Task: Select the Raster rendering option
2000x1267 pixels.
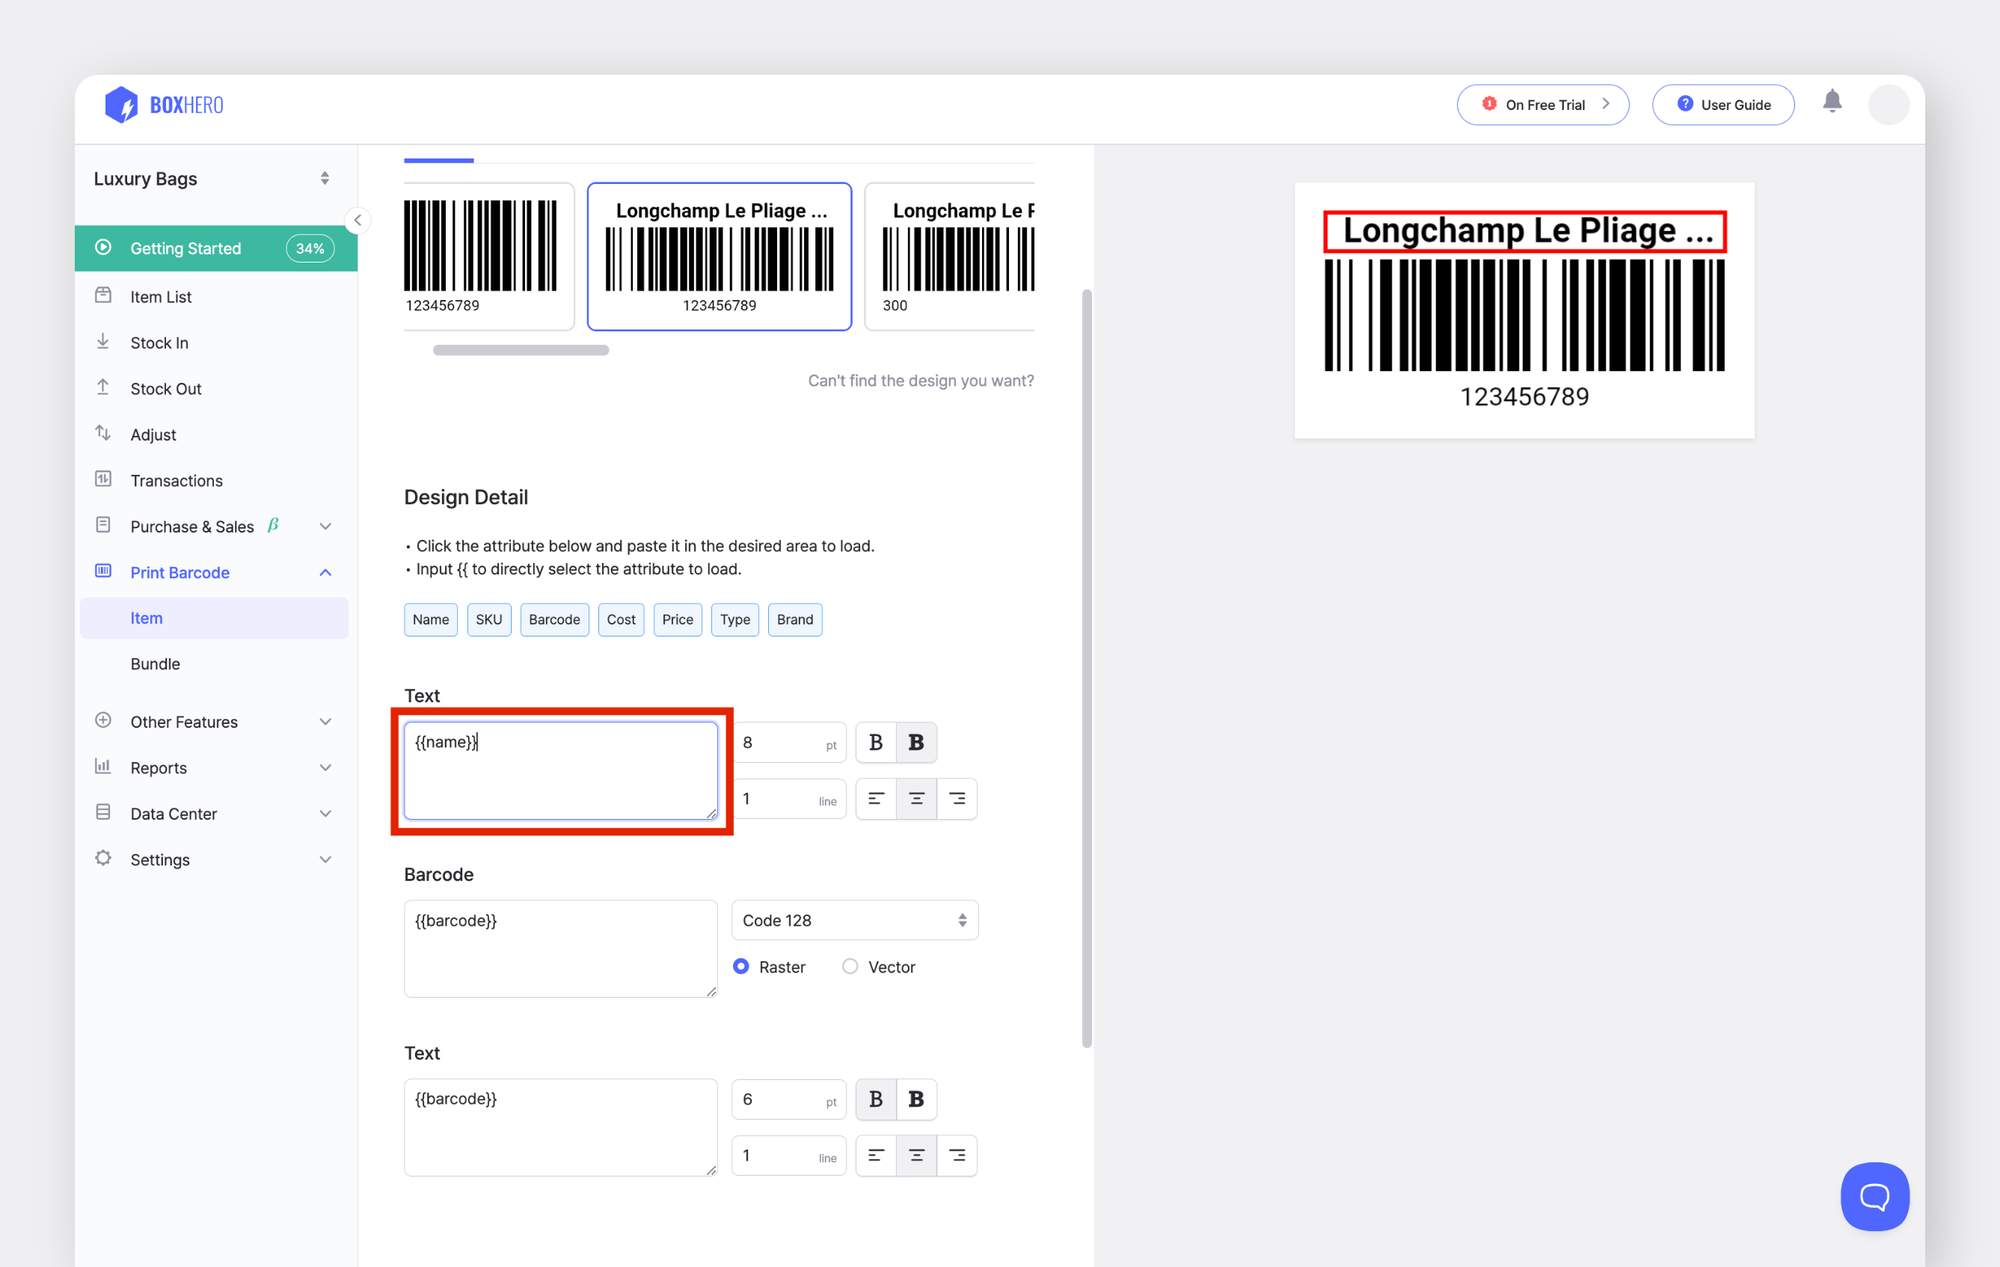Action: (741, 967)
